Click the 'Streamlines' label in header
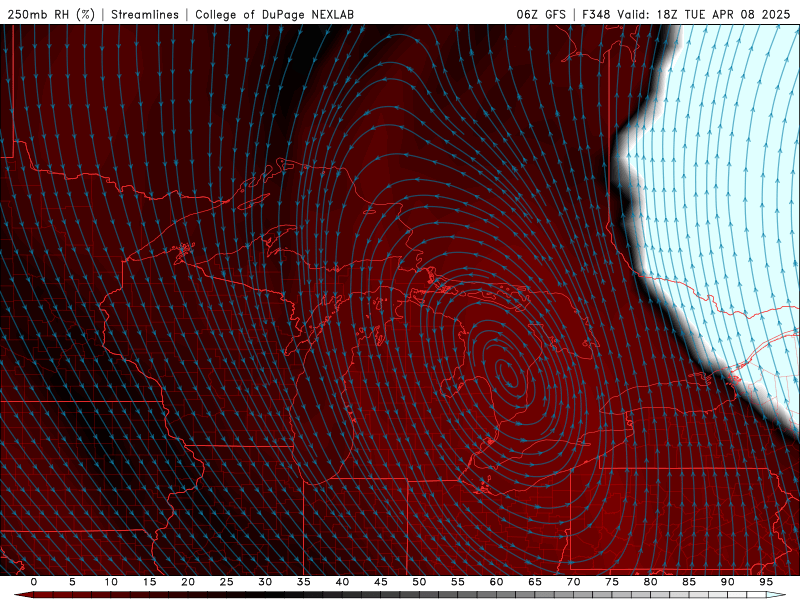The width and height of the screenshot is (800, 600). point(145,14)
